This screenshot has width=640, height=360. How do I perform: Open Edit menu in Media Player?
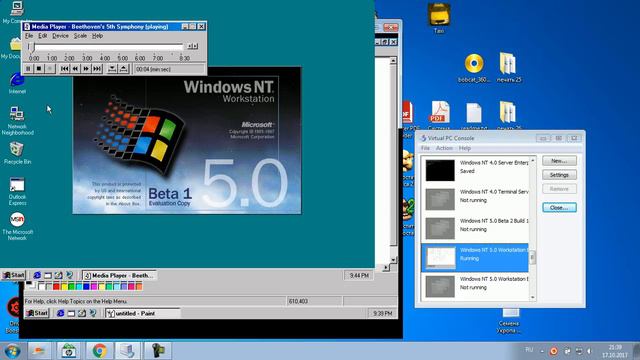tap(42, 36)
